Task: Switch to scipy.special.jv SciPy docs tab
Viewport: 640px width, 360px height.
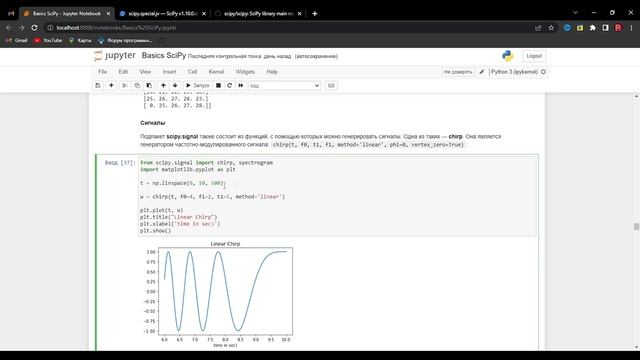Action: [x=162, y=13]
